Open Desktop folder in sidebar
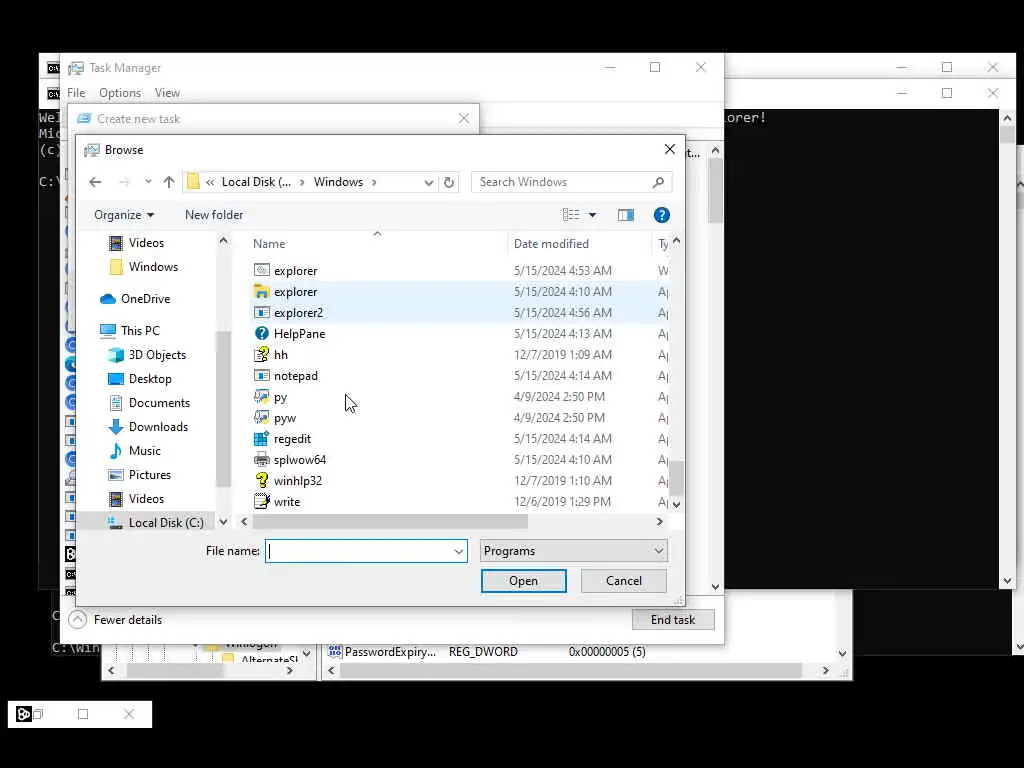1024x768 pixels. pos(150,379)
